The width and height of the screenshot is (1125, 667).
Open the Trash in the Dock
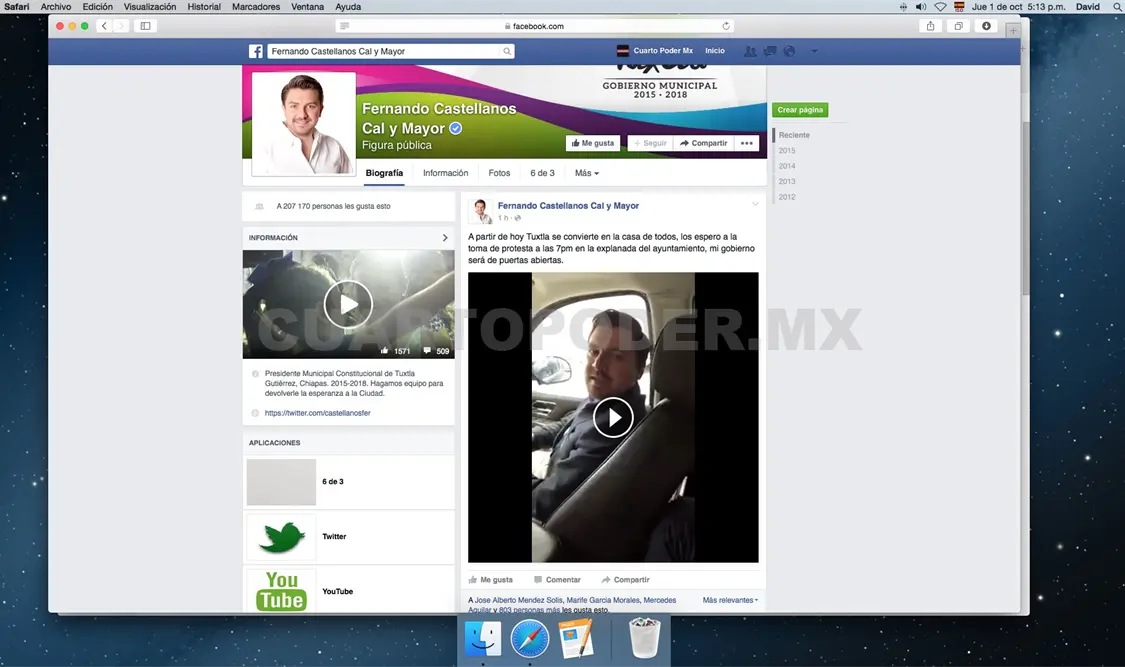coord(644,638)
